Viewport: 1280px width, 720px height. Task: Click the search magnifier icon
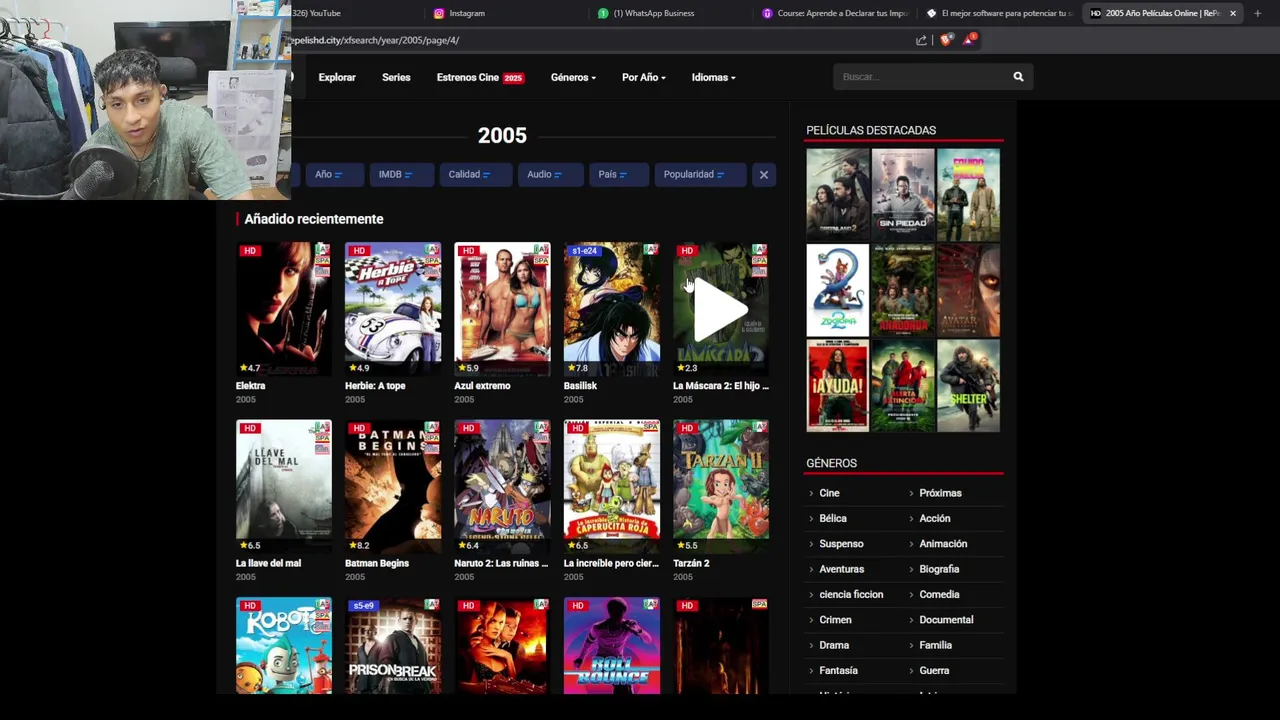1018,77
